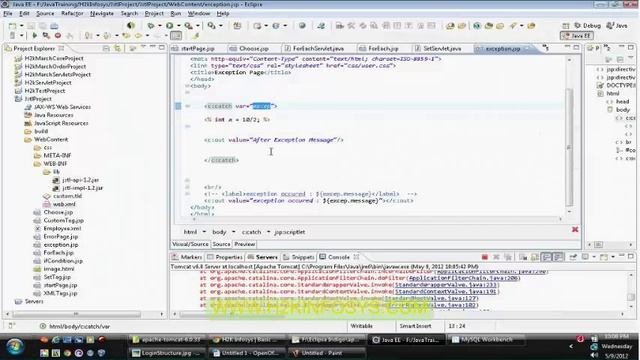640x360 pixels.
Task: Click the Save toolbar icon
Action: point(31,26)
